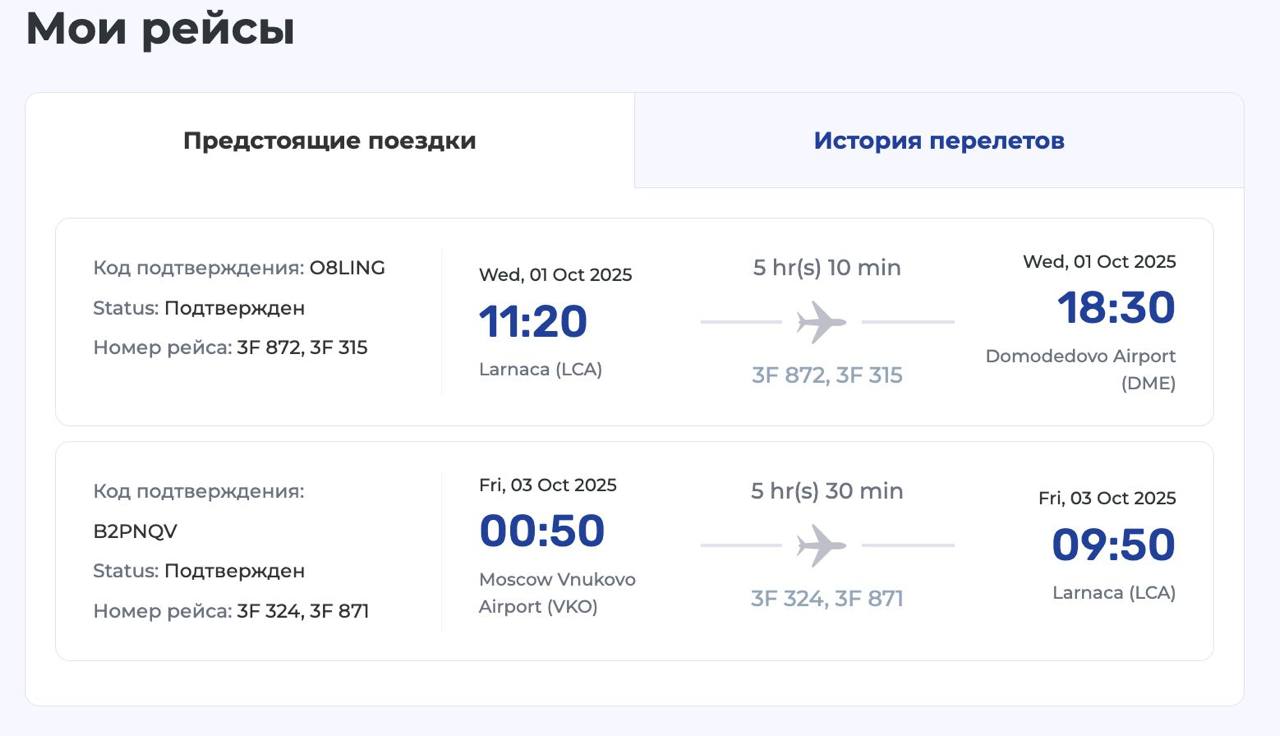Image resolution: width=1280 pixels, height=736 pixels.
Task: Click Moscow Vnukovo Airport (VKO) origin
Action: pos(557,593)
